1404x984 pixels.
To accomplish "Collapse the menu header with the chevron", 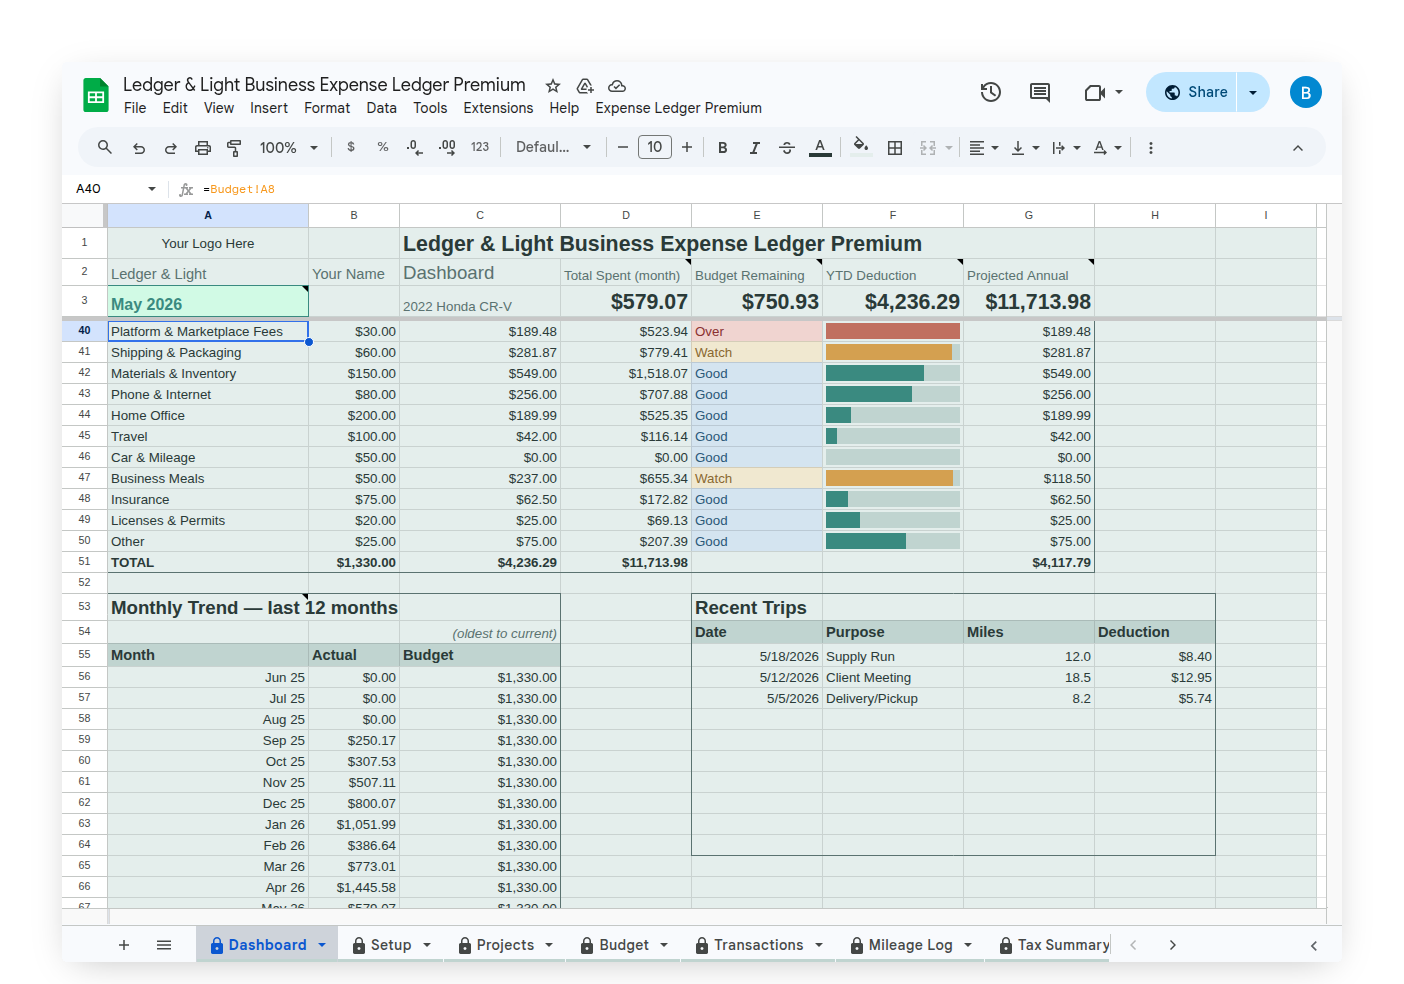I will 1298,148.
